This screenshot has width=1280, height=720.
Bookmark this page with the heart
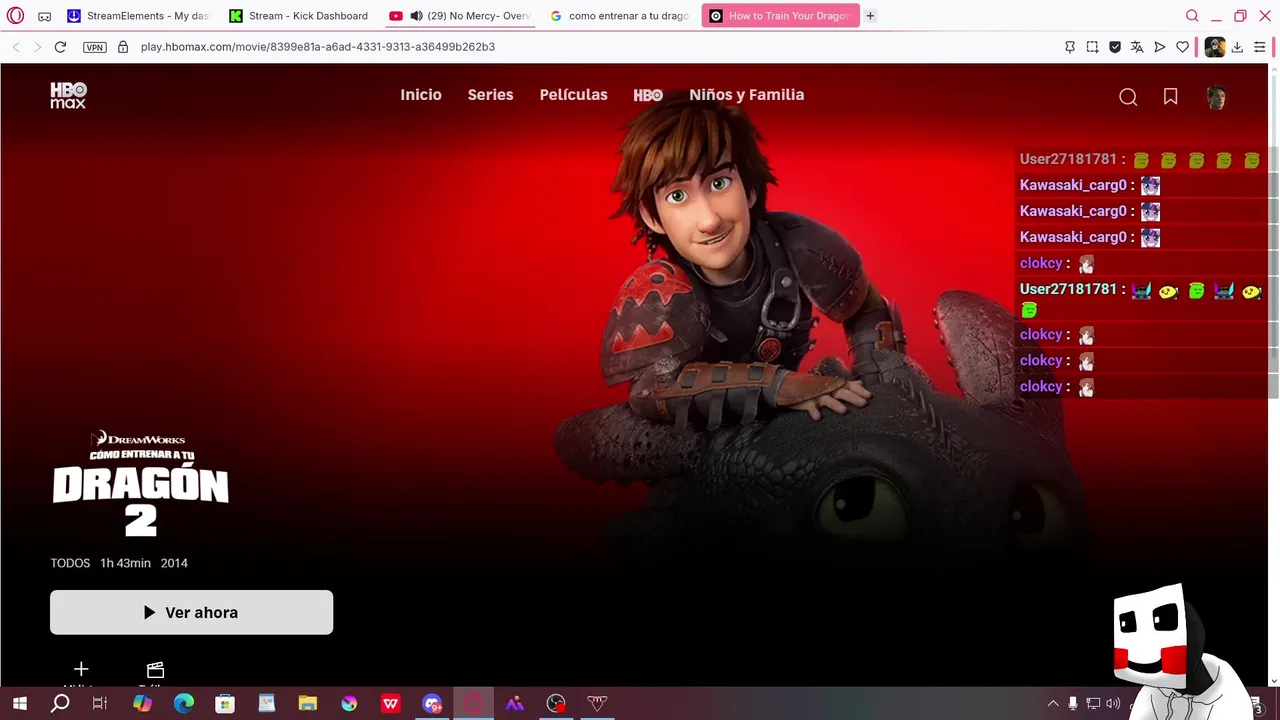[1183, 47]
